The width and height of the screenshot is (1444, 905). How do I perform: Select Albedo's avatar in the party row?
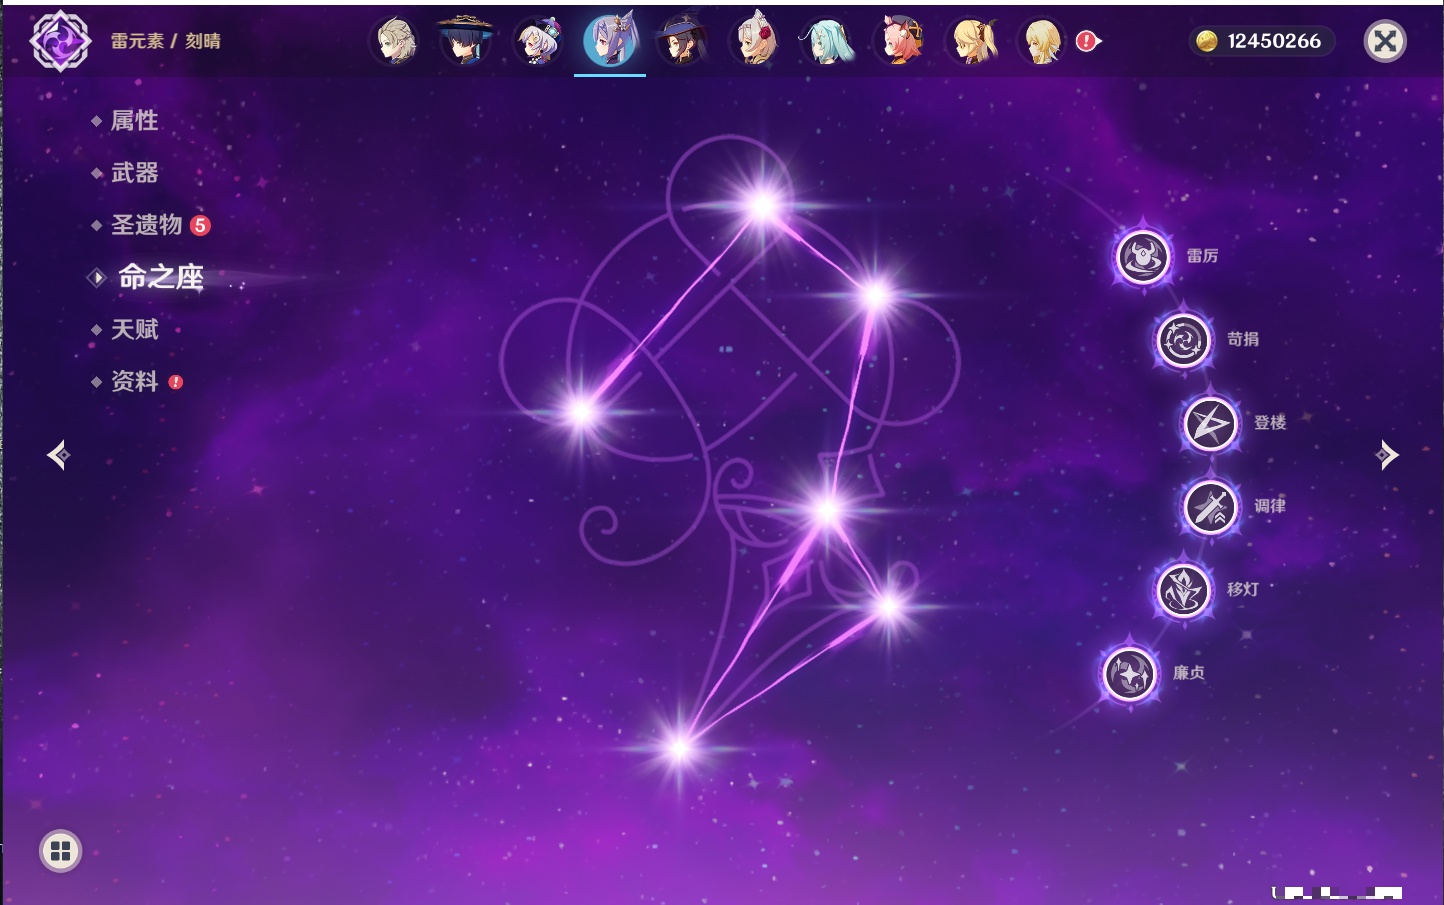pyautogui.click(x=395, y=41)
